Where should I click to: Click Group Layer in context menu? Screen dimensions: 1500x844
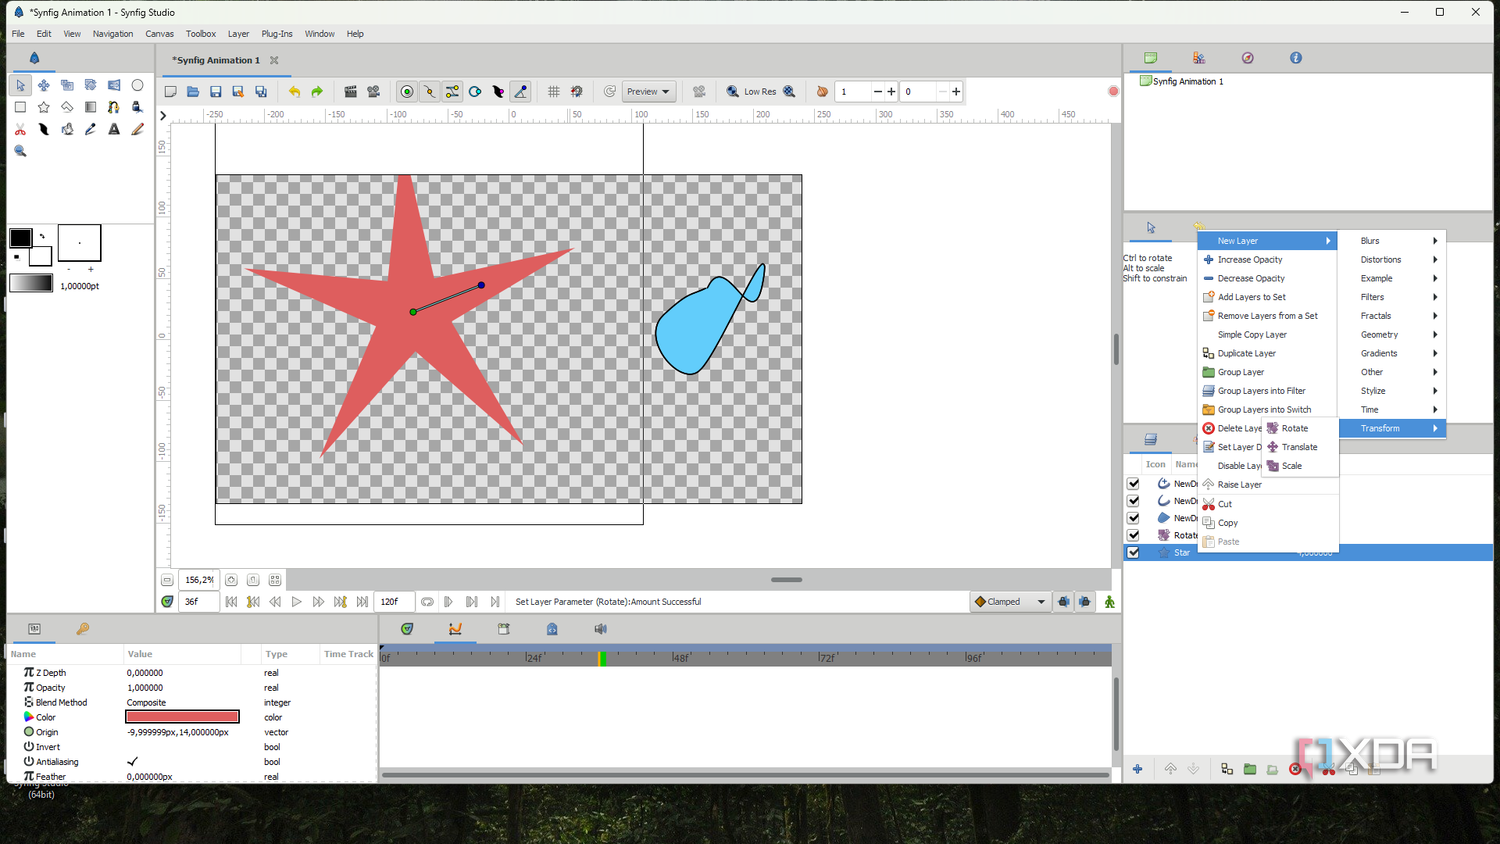1267,372
